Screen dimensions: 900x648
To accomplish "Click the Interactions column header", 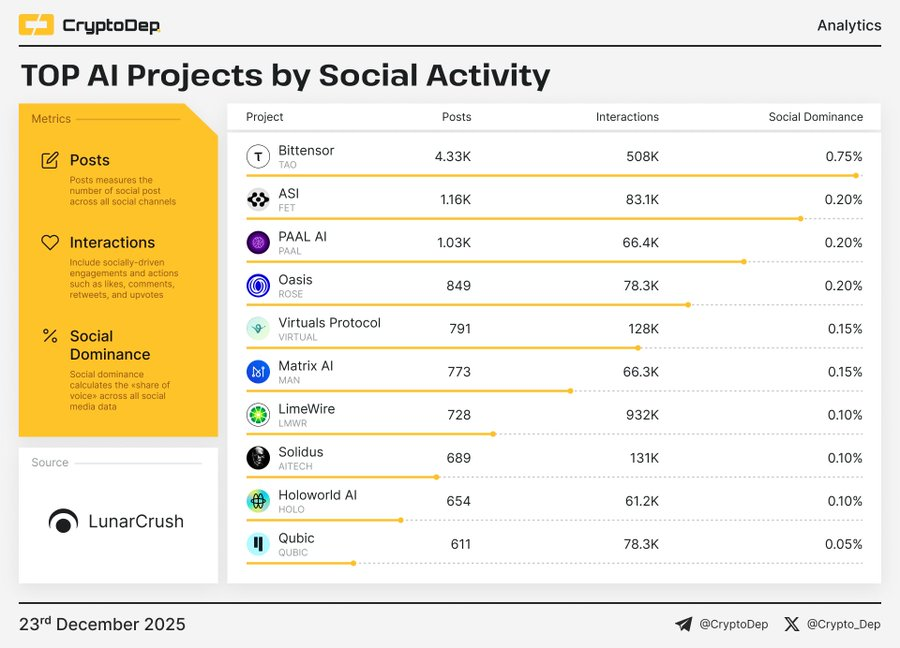I will [627, 117].
